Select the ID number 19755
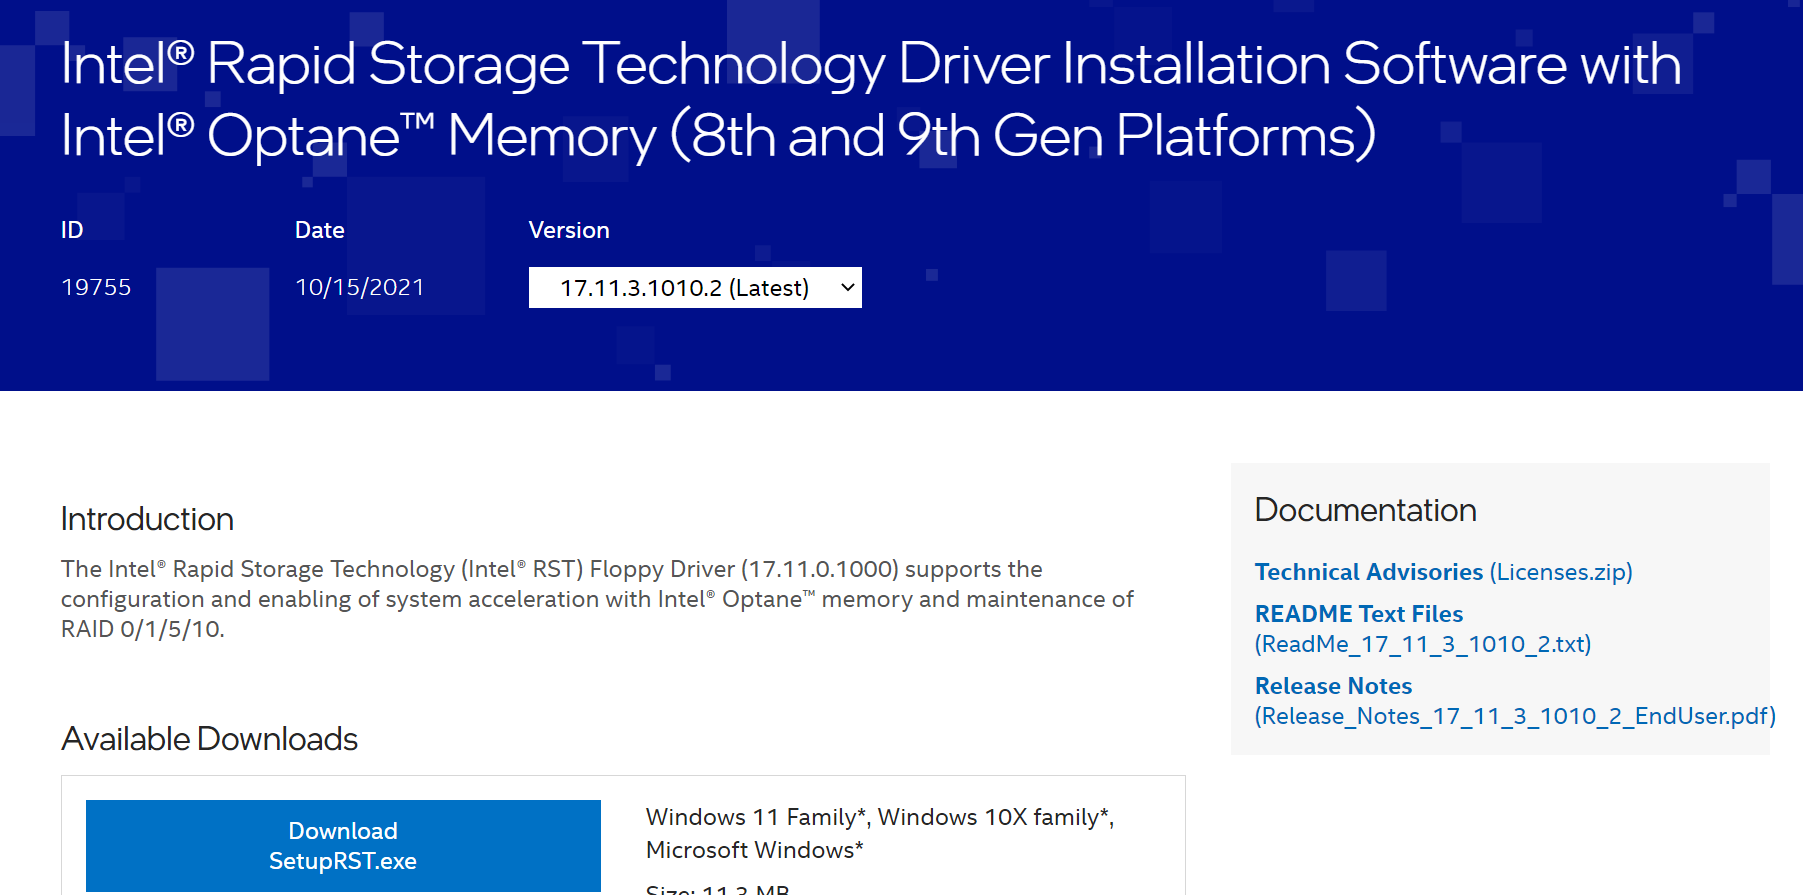 pyautogui.click(x=96, y=288)
